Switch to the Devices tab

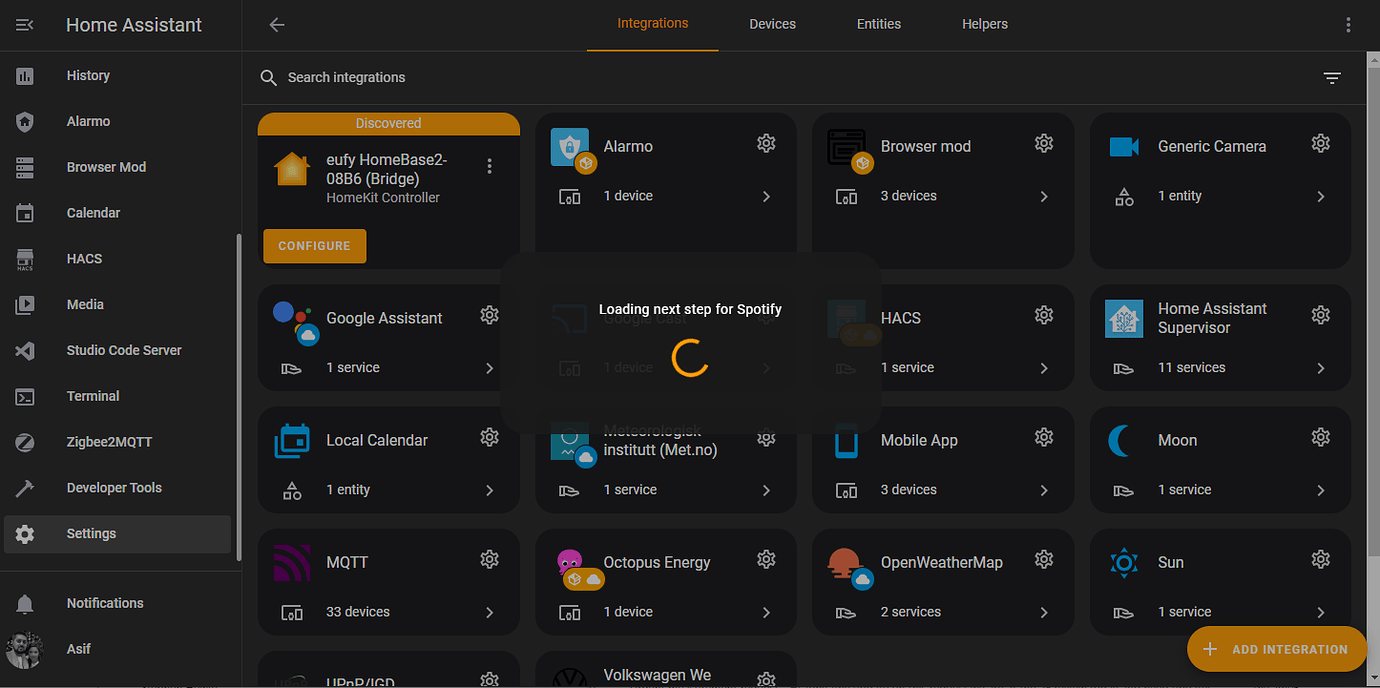(772, 24)
